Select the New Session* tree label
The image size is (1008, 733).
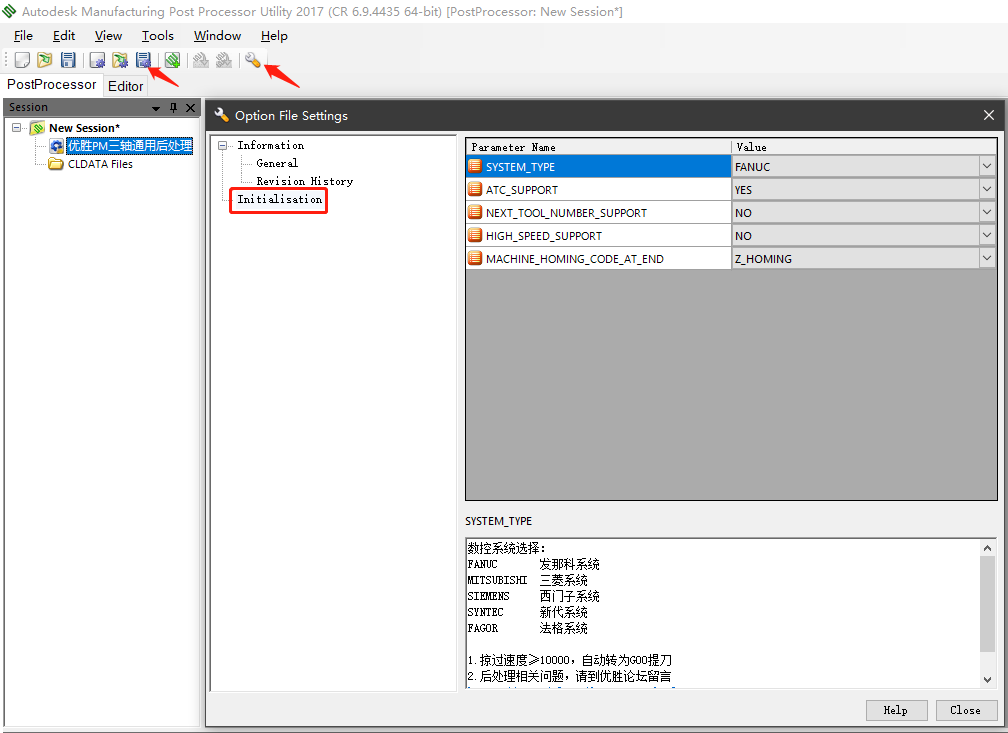coord(84,128)
